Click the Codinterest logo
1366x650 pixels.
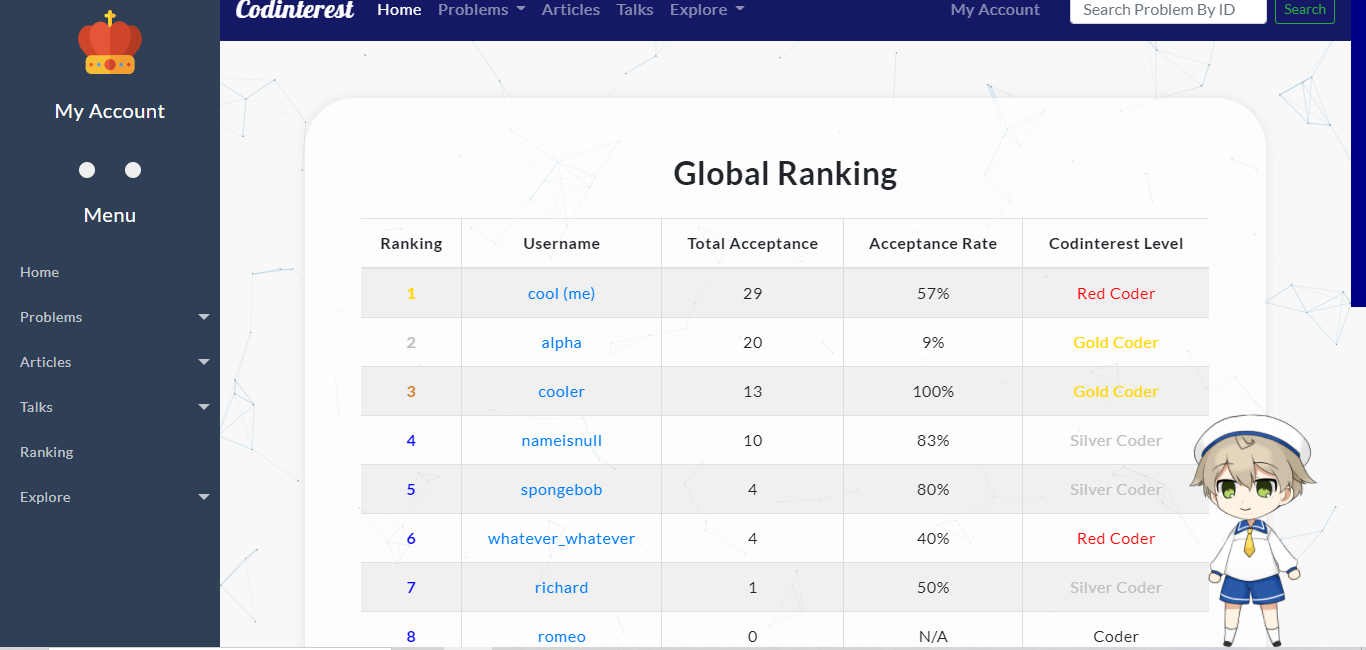click(x=294, y=10)
